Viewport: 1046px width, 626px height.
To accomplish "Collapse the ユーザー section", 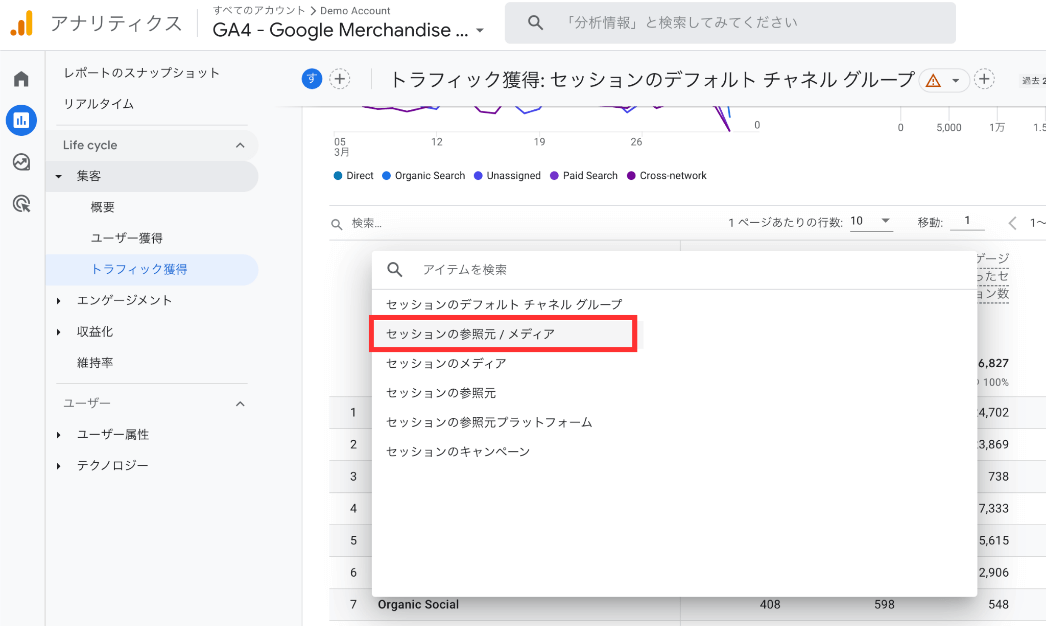I will coord(240,404).
